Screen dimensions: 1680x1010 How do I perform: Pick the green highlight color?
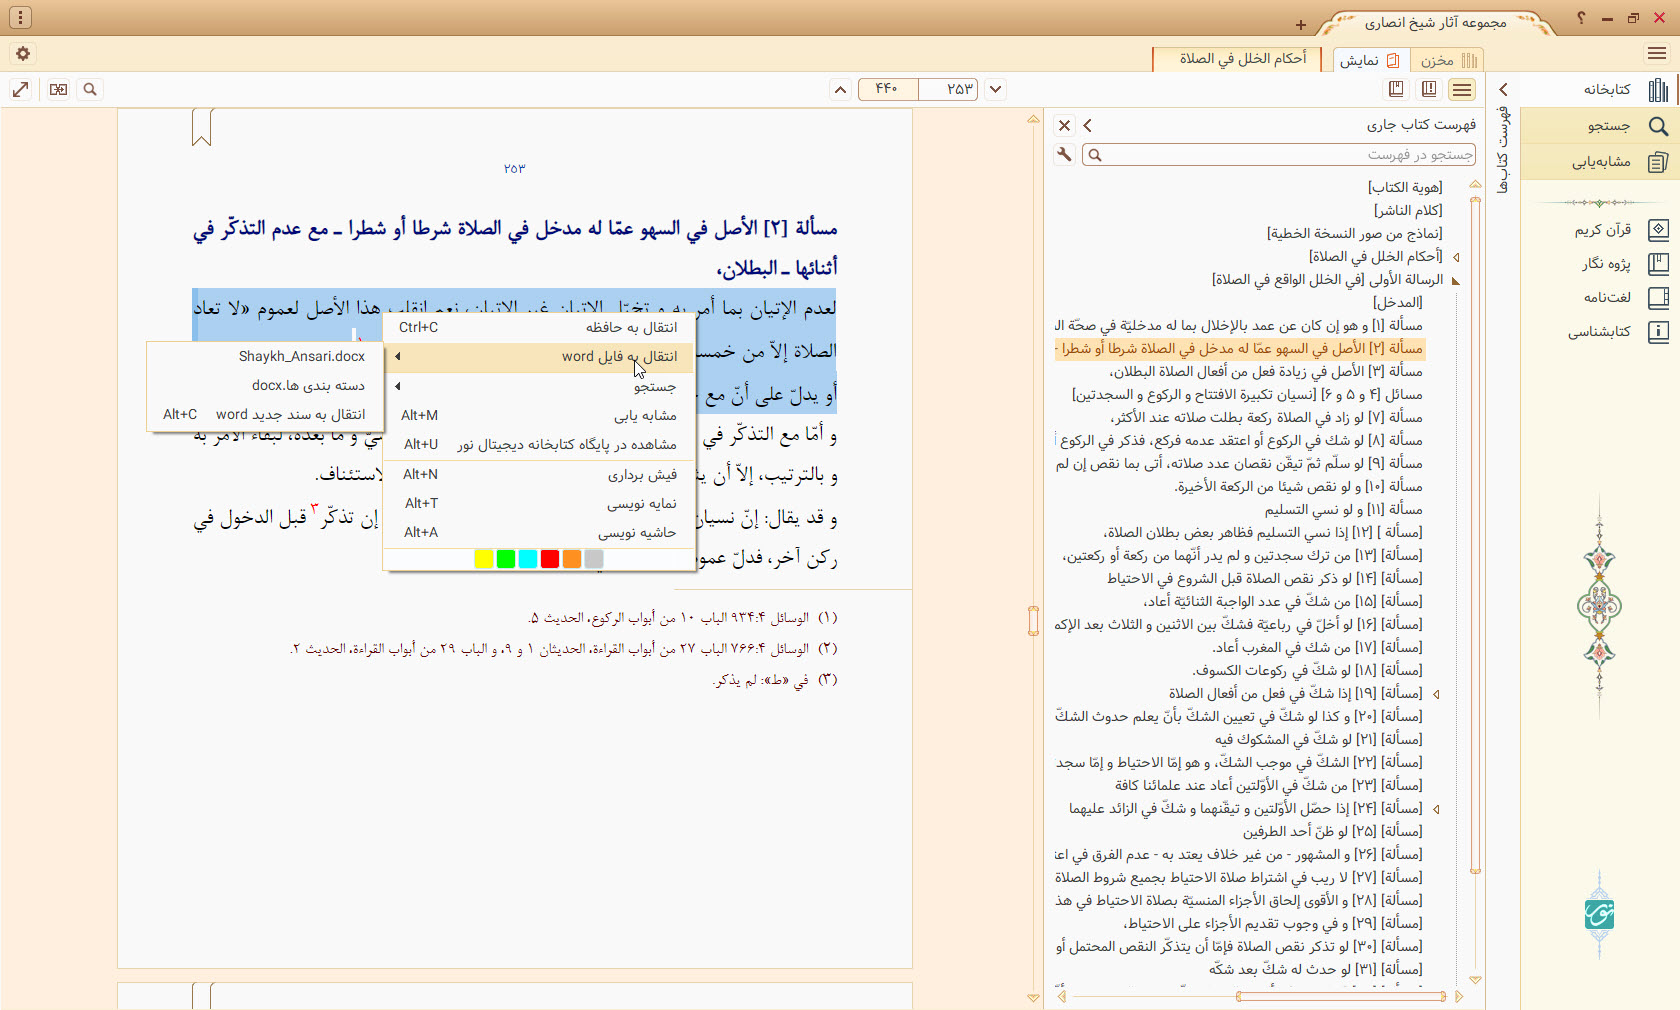506,559
